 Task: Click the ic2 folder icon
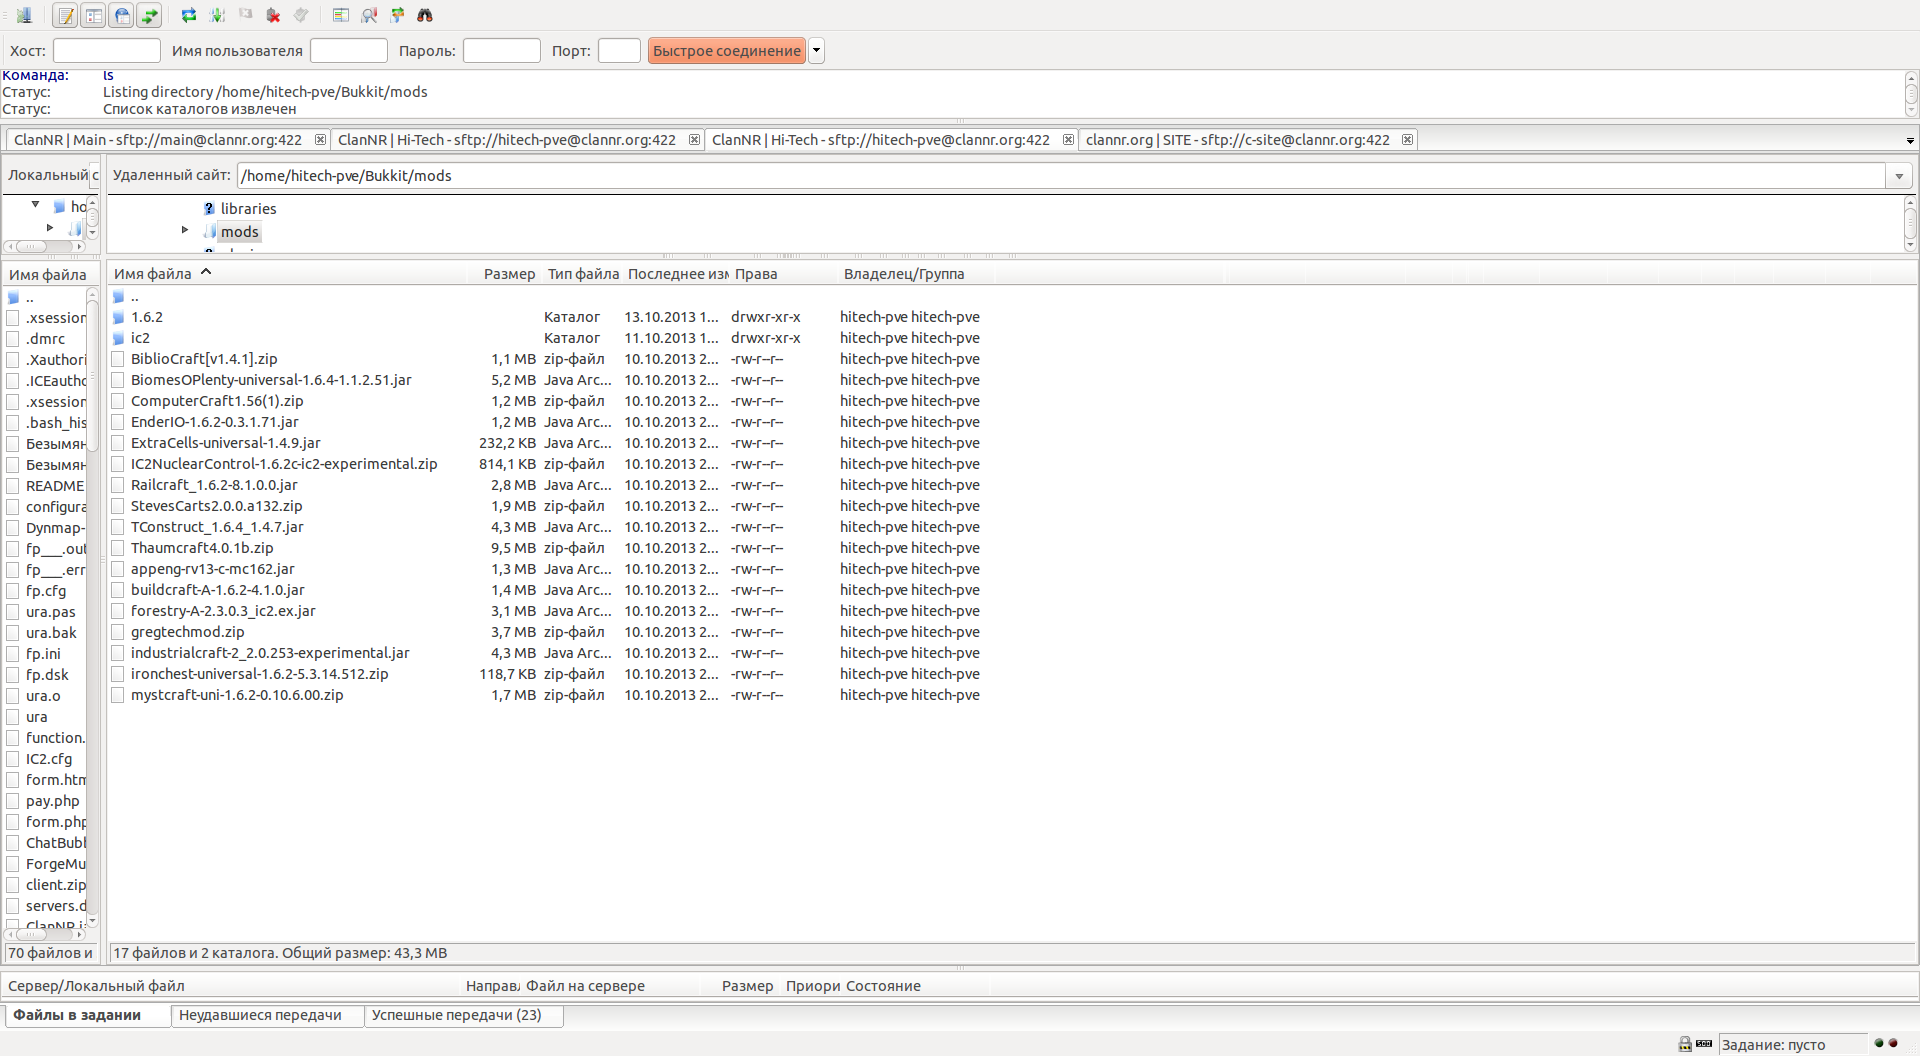pyautogui.click(x=119, y=338)
